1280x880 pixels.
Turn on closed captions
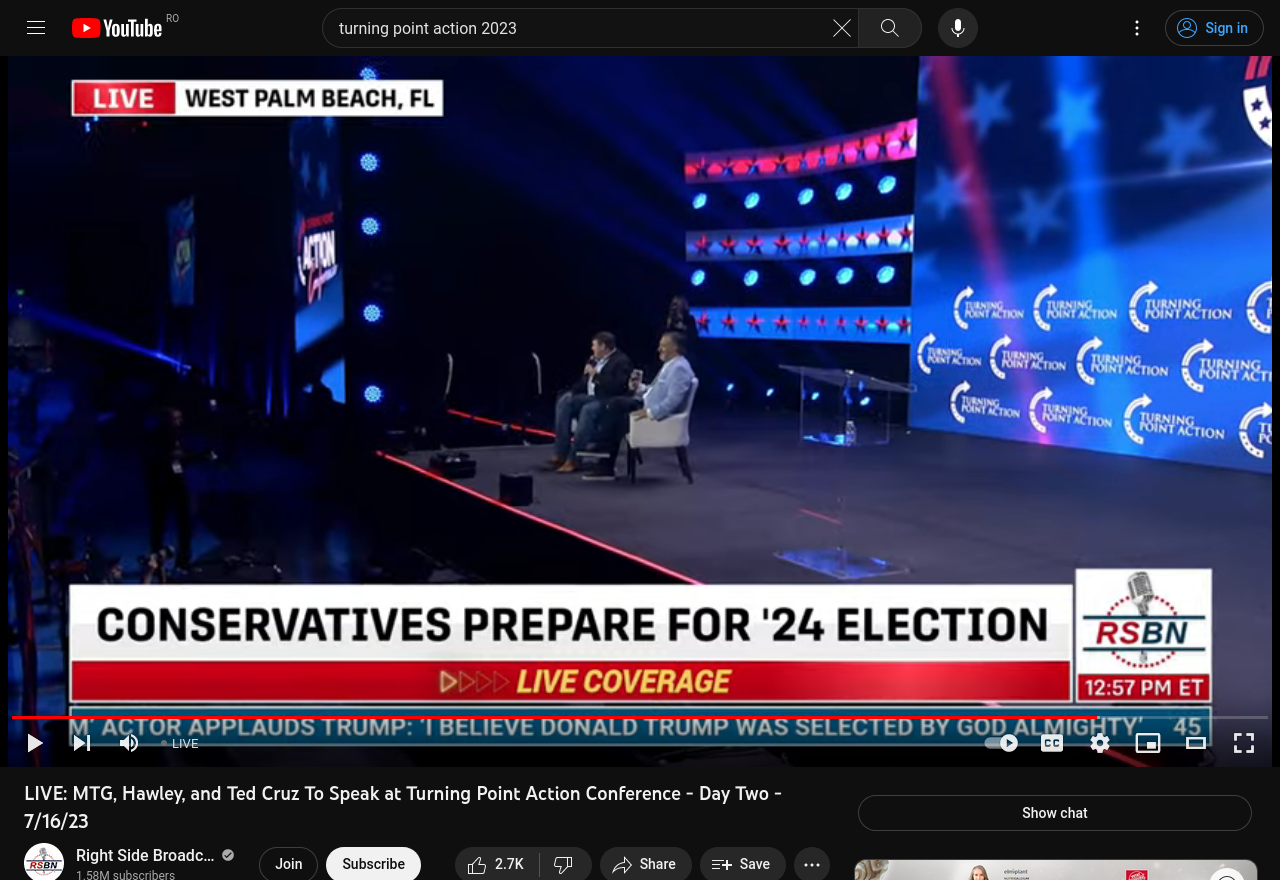coord(1052,743)
